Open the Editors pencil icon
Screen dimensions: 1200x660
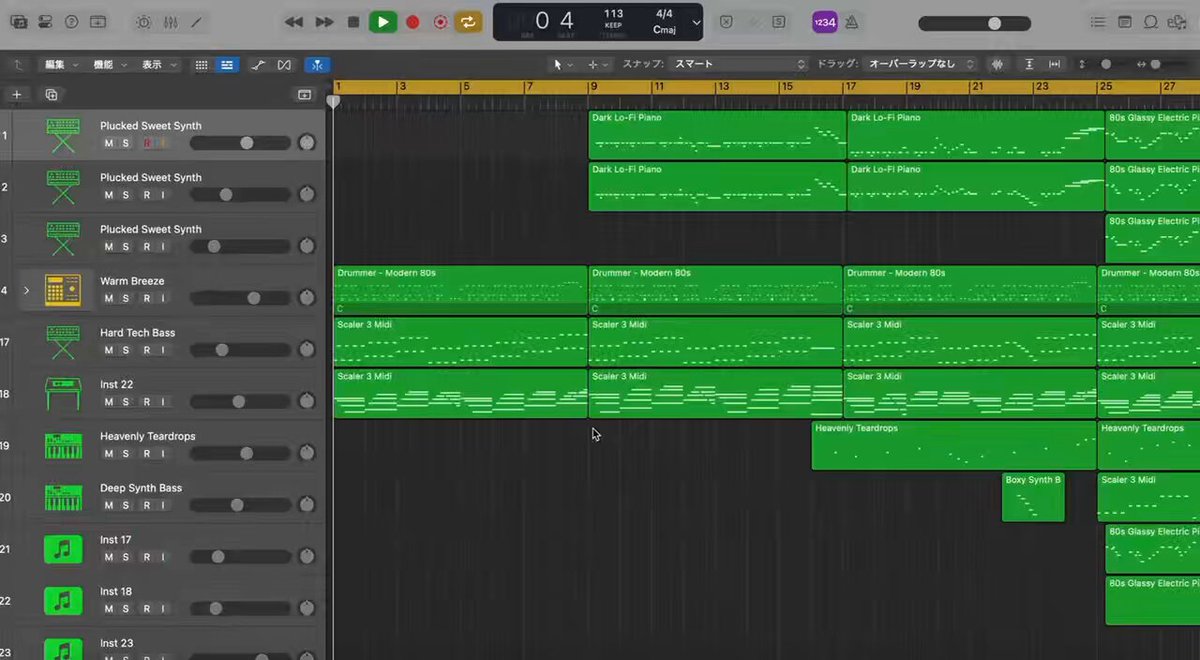tap(196, 22)
